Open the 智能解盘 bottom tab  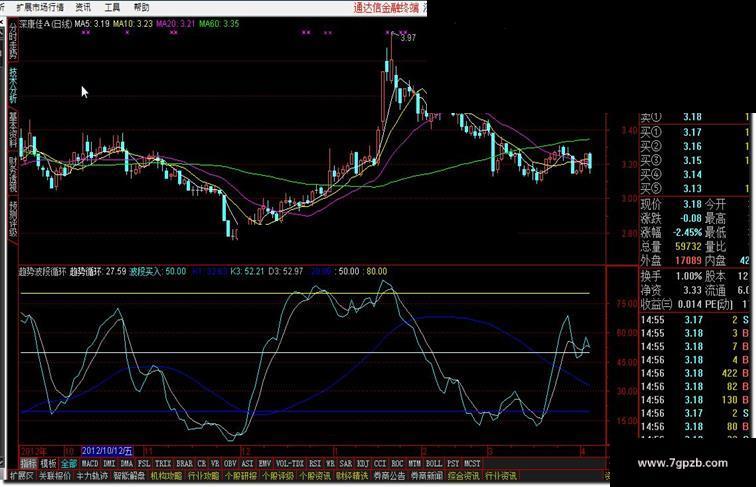pyautogui.click(x=129, y=476)
